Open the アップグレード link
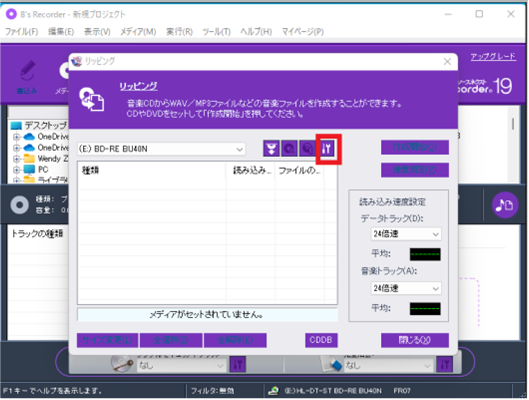Image resolution: width=529 pixels, height=400 pixels. pos(493,56)
